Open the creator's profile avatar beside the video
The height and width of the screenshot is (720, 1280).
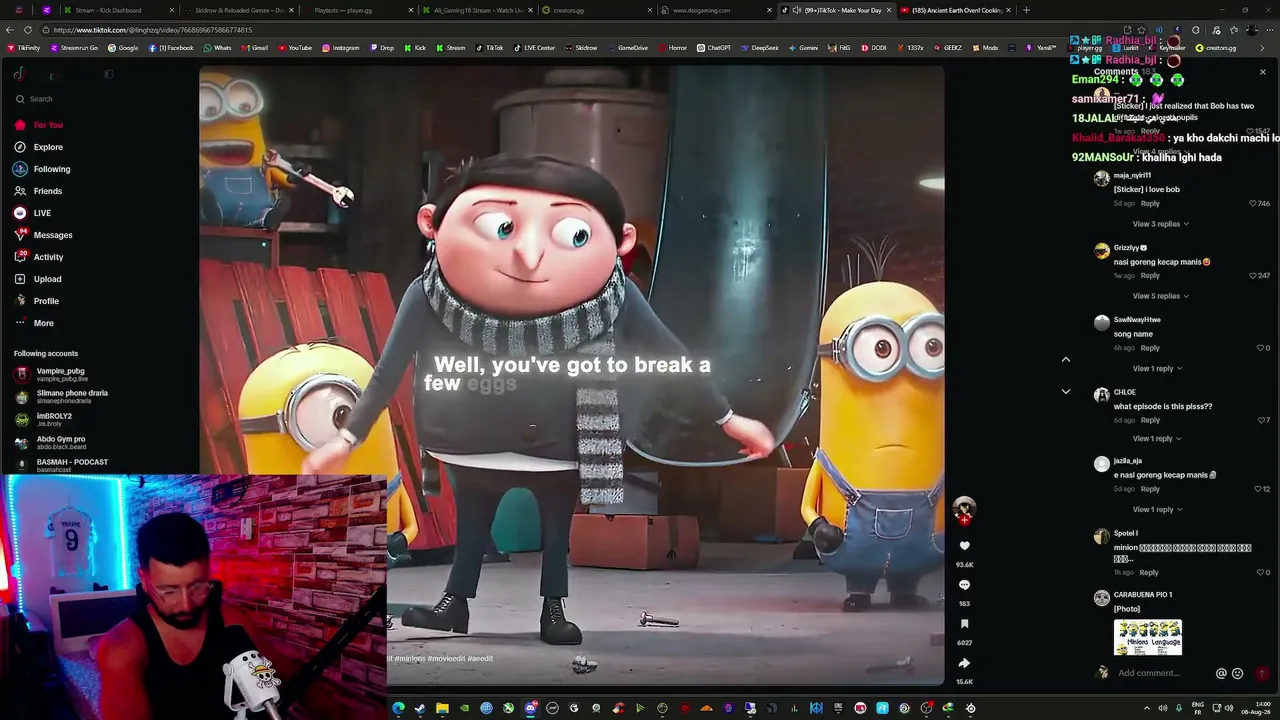tap(964, 508)
